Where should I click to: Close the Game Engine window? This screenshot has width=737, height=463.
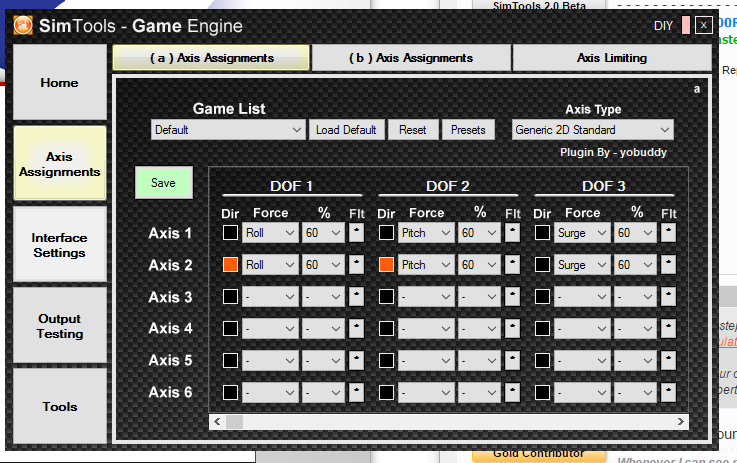(703, 25)
